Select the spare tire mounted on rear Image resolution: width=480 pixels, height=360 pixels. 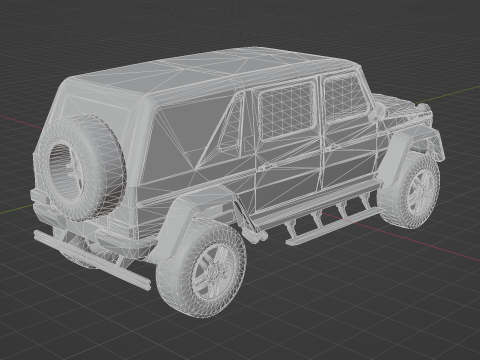(83, 168)
